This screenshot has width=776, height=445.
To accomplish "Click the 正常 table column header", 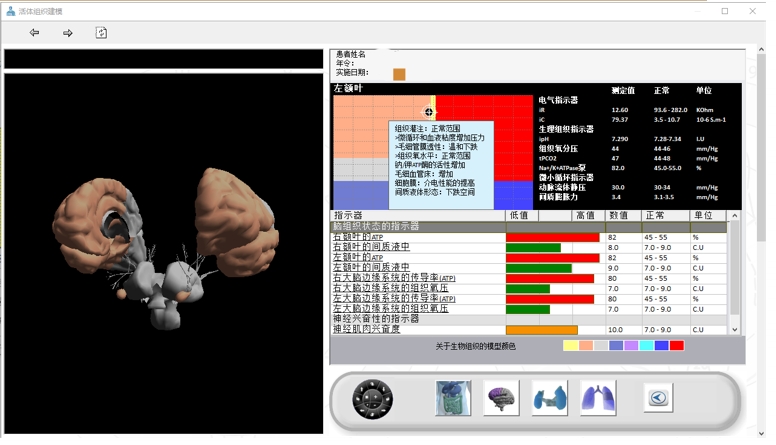I will 665,215.
